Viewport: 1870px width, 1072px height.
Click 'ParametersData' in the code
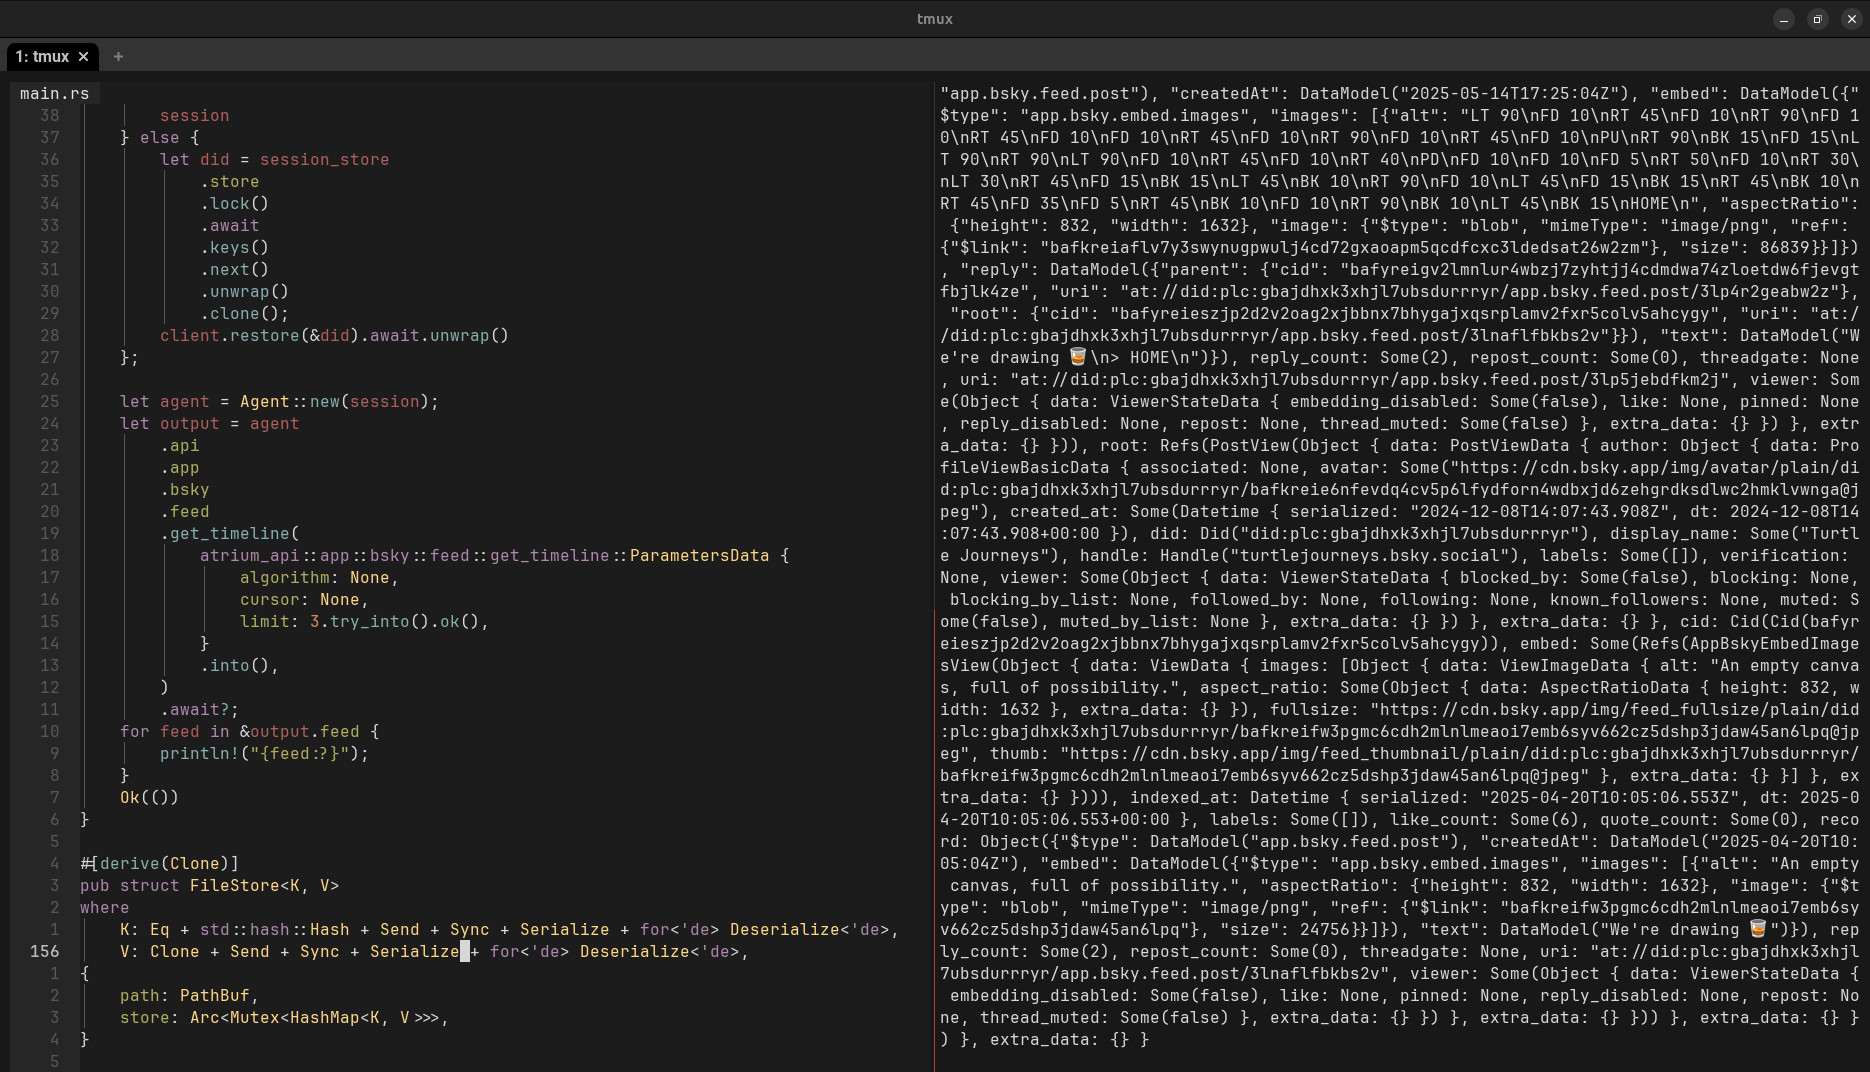click(699, 555)
